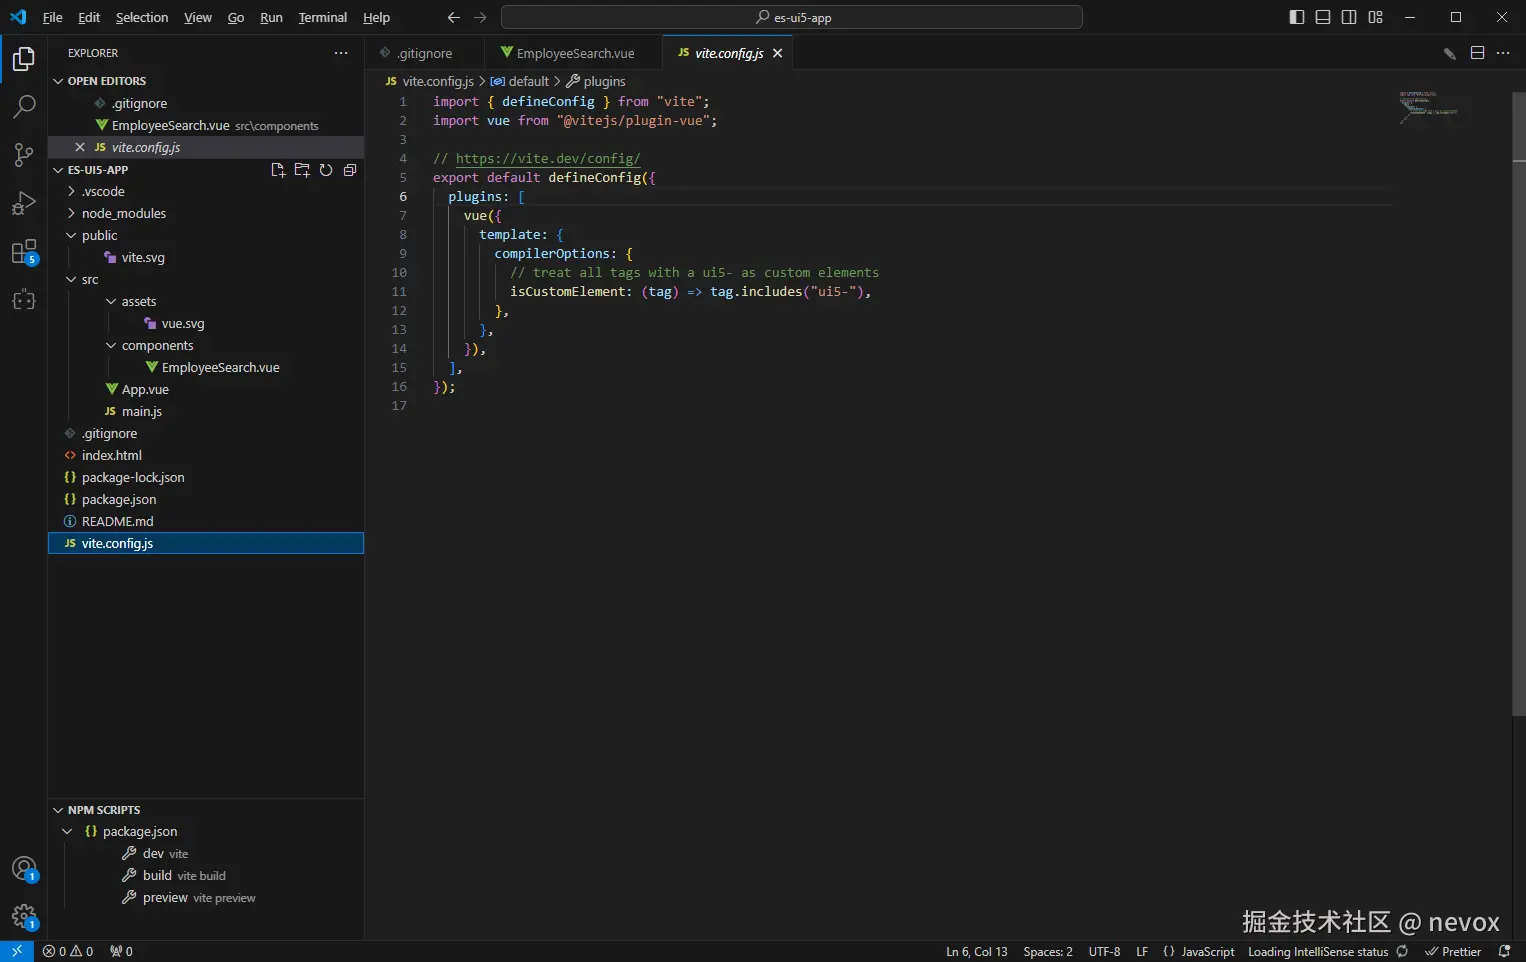1526x962 pixels.
Task: Open the Source Control view
Action: coord(24,154)
